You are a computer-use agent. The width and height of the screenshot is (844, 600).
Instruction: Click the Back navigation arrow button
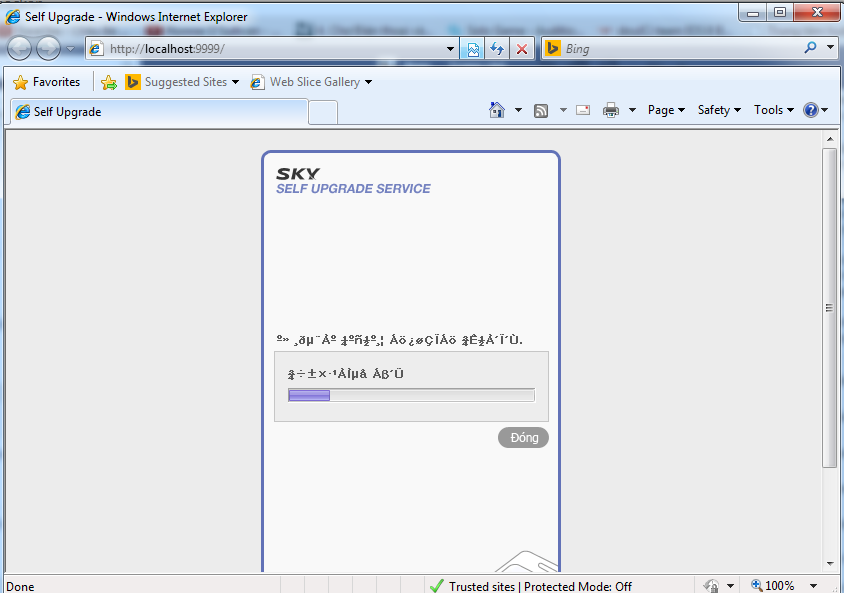point(20,48)
